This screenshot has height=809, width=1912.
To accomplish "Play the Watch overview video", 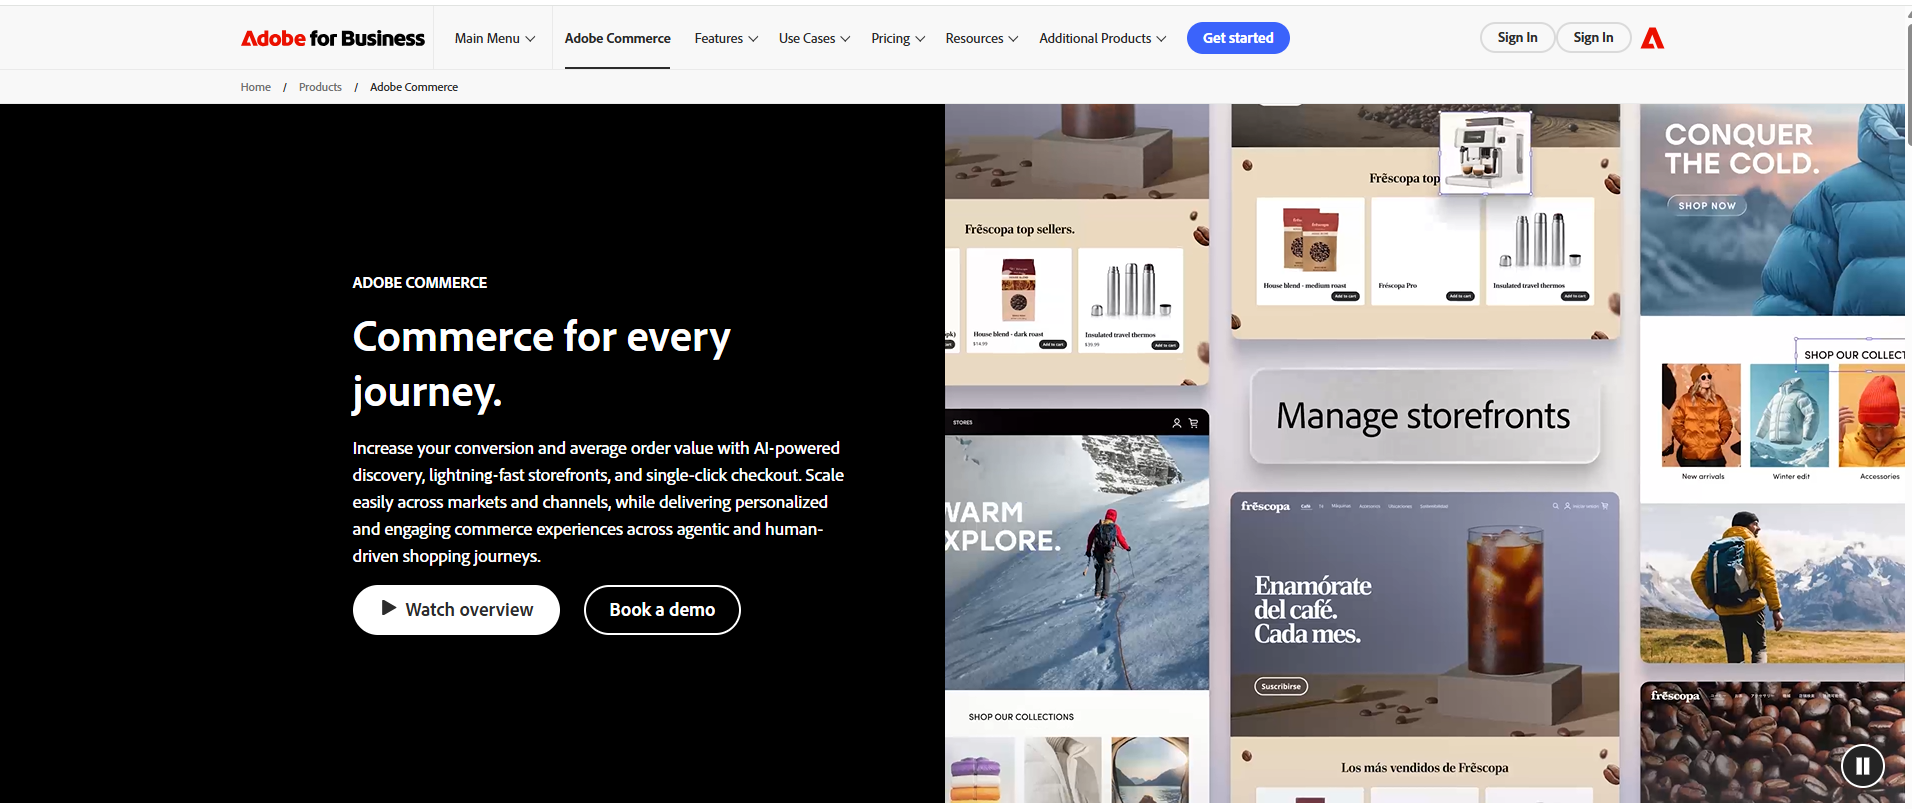I will pos(456,610).
